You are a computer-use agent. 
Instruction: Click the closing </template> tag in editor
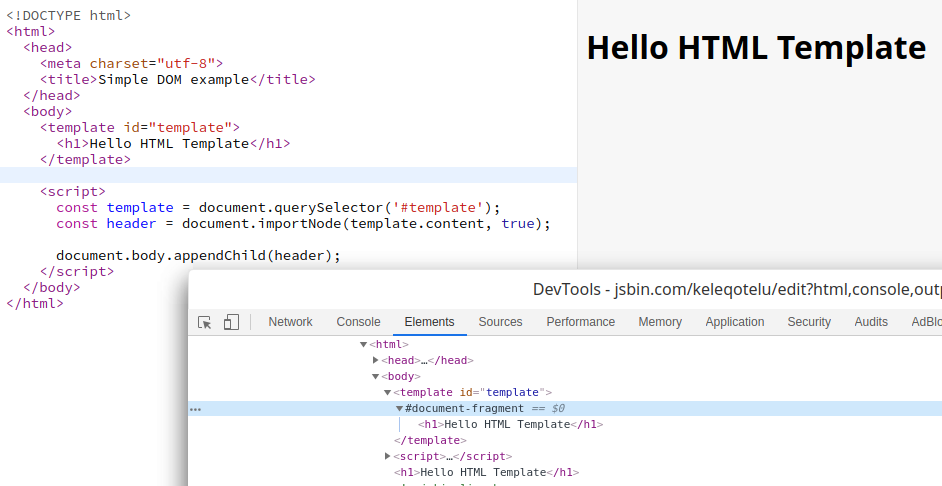pyautogui.click(x=85, y=160)
